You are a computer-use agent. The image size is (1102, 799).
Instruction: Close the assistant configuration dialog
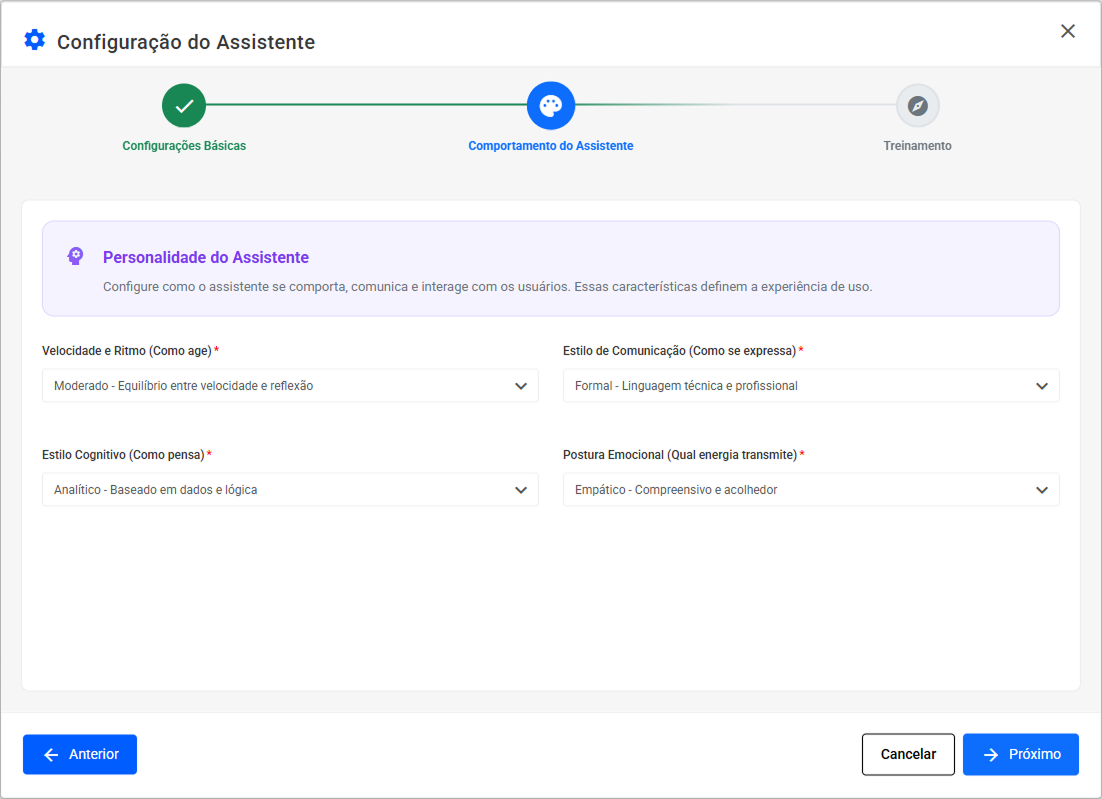pyautogui.click(x=1068, y=31)
